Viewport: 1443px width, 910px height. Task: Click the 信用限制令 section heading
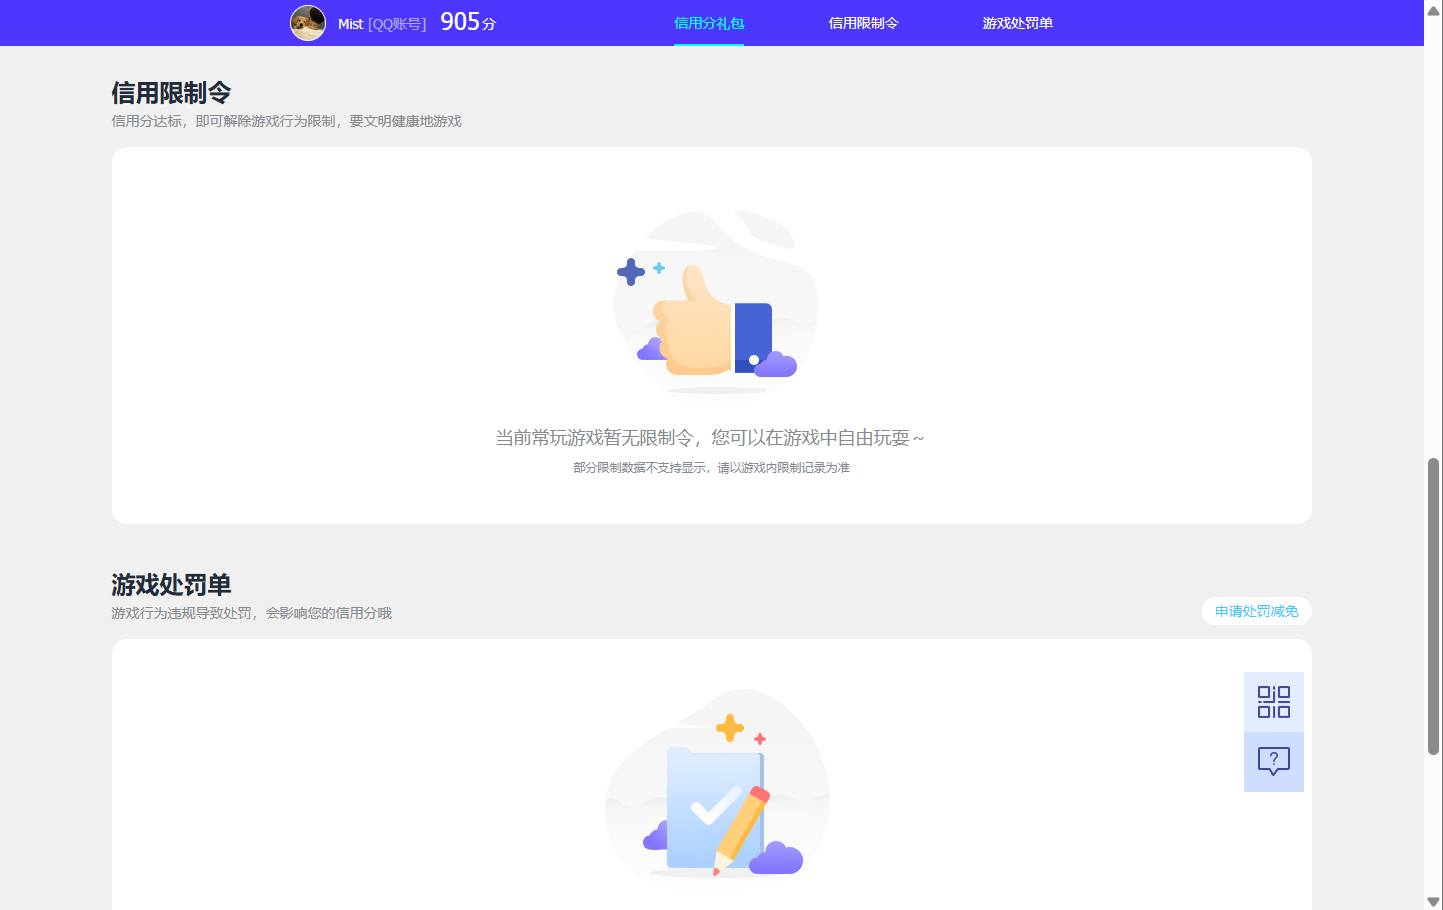click(x=170, y=92)
